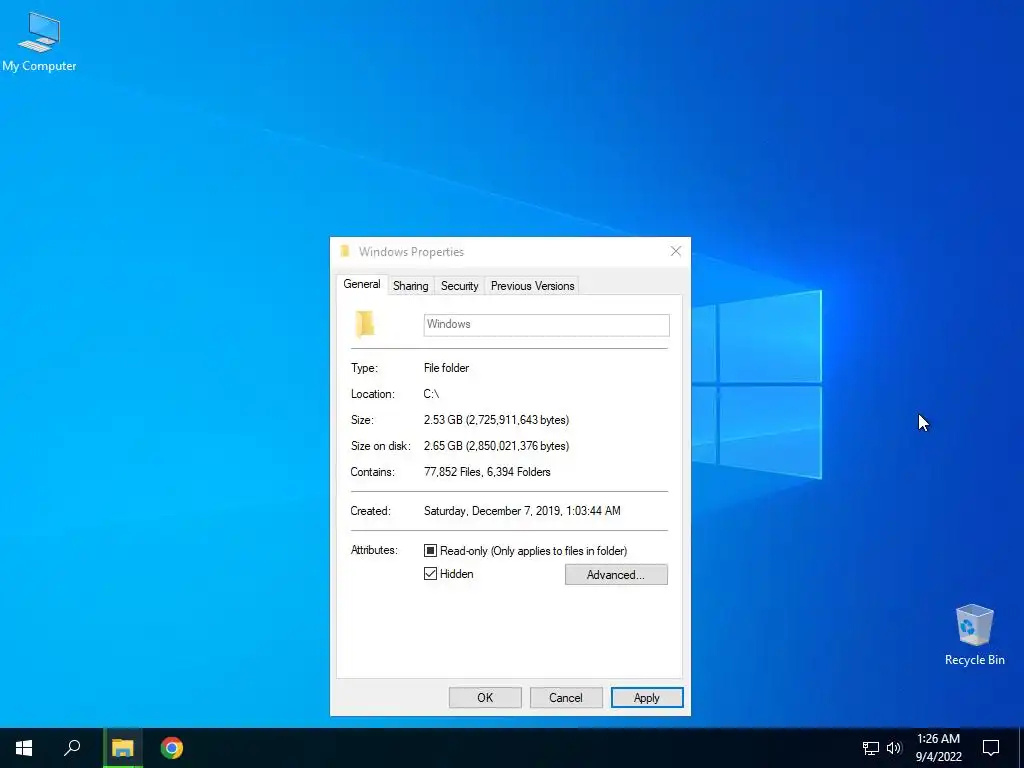The width and height of the screenshot is (1024, 768).
Task: Click '77,852 Files, 6,394 Folders' text
Action: [487, 472]
